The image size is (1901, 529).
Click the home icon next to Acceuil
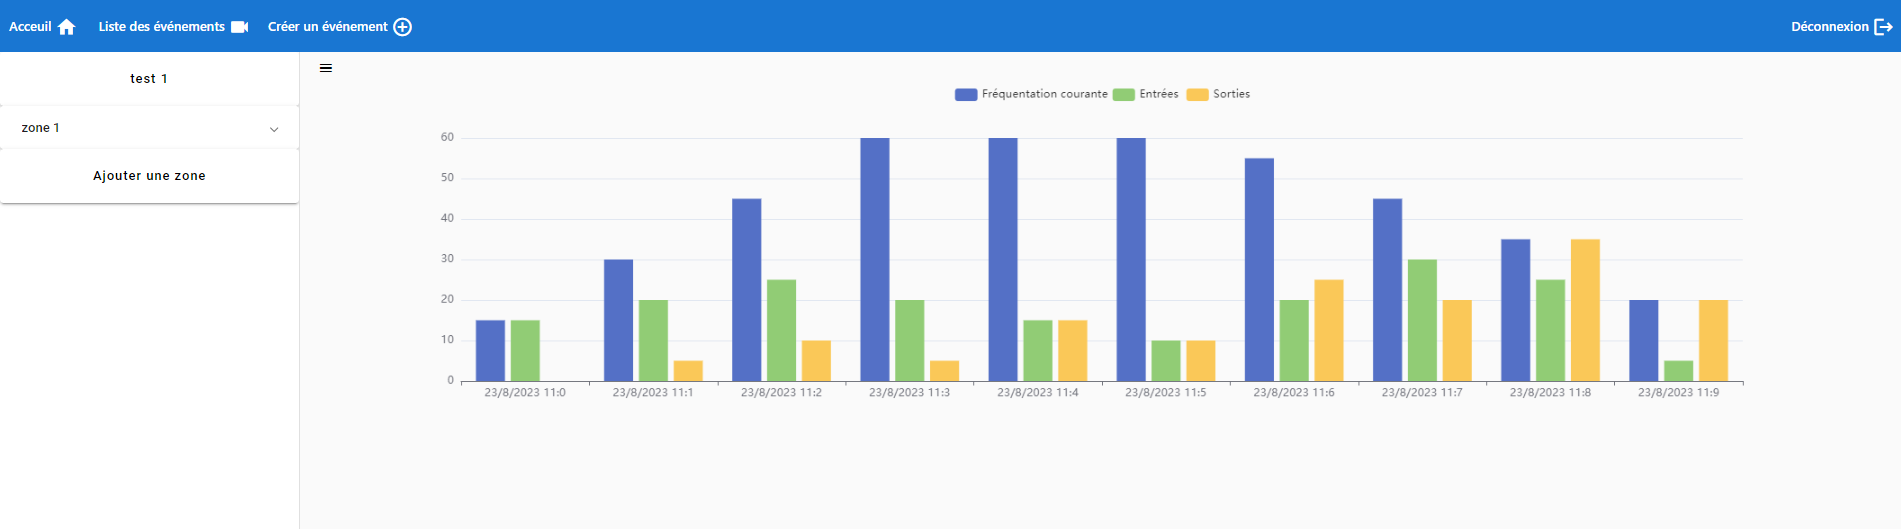click(x=67, y=27)
